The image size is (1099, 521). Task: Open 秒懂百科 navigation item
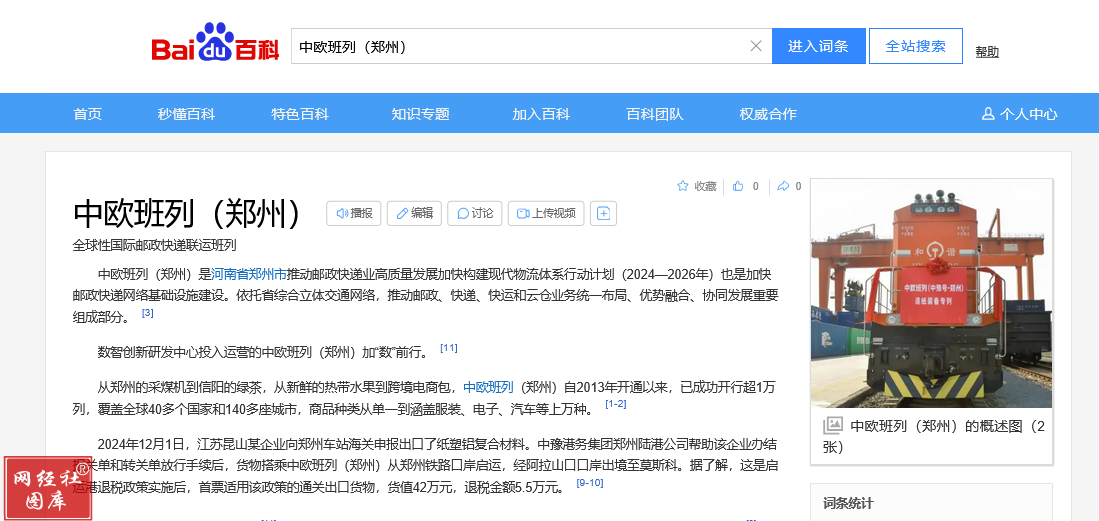[x=186, y=114]
